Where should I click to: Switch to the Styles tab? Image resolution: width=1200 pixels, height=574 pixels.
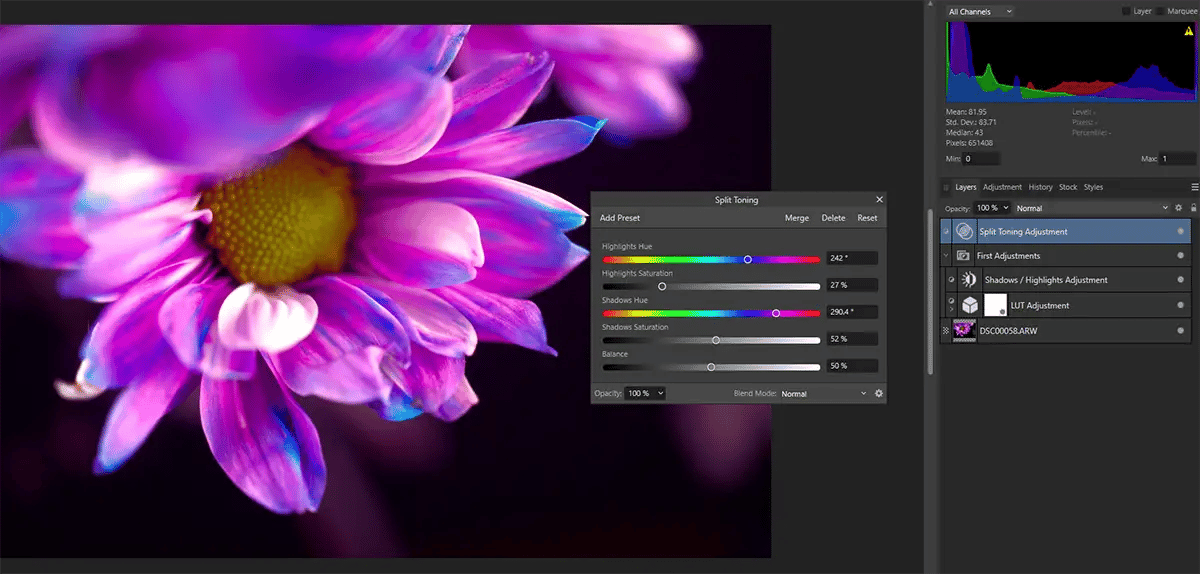[1093, 187]
